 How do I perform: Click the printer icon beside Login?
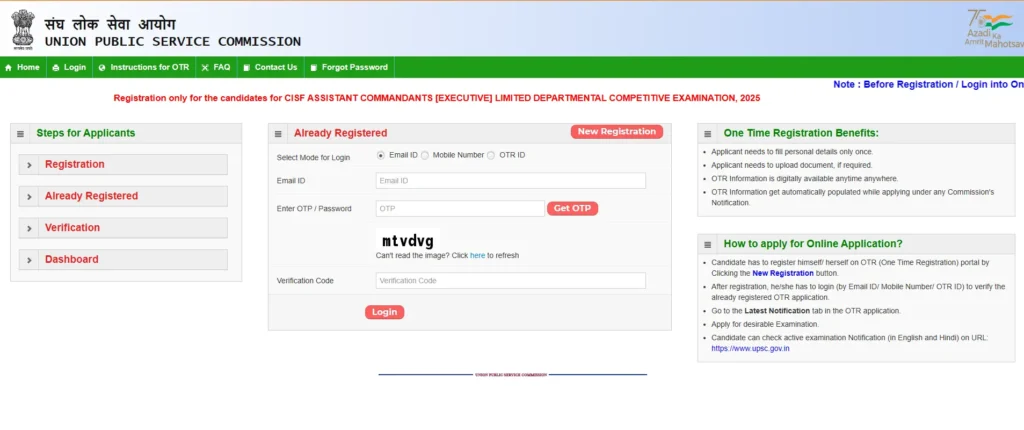pos(56,67)
